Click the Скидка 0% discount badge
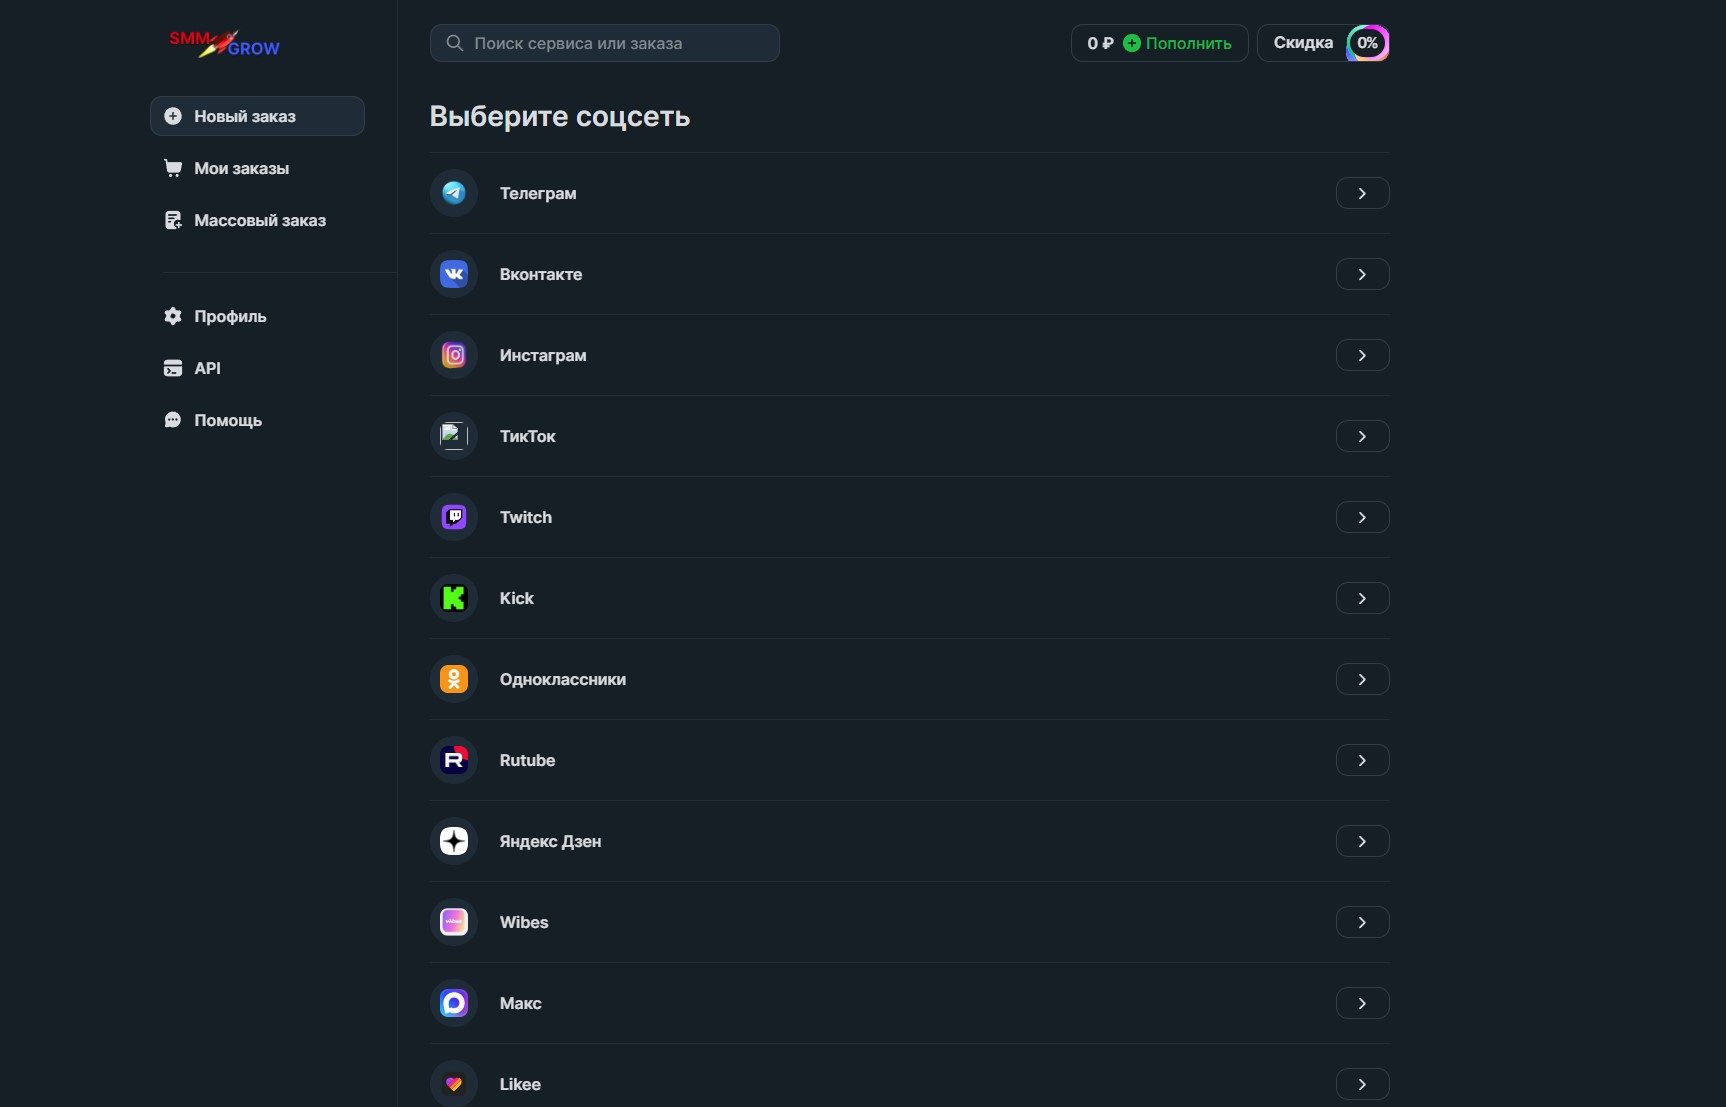The image size is (1726, 1107). (1323, 43)
